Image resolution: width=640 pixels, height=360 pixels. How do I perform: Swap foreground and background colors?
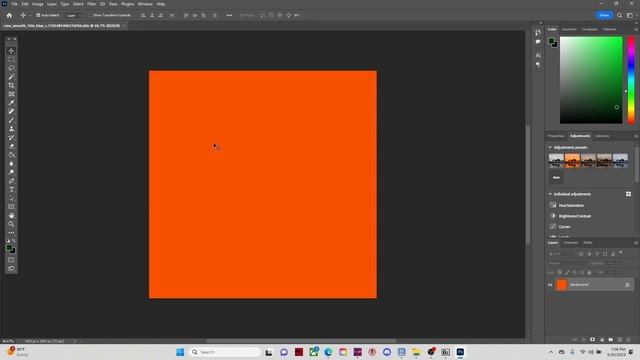pyautogui.click(x=14, y=241)
